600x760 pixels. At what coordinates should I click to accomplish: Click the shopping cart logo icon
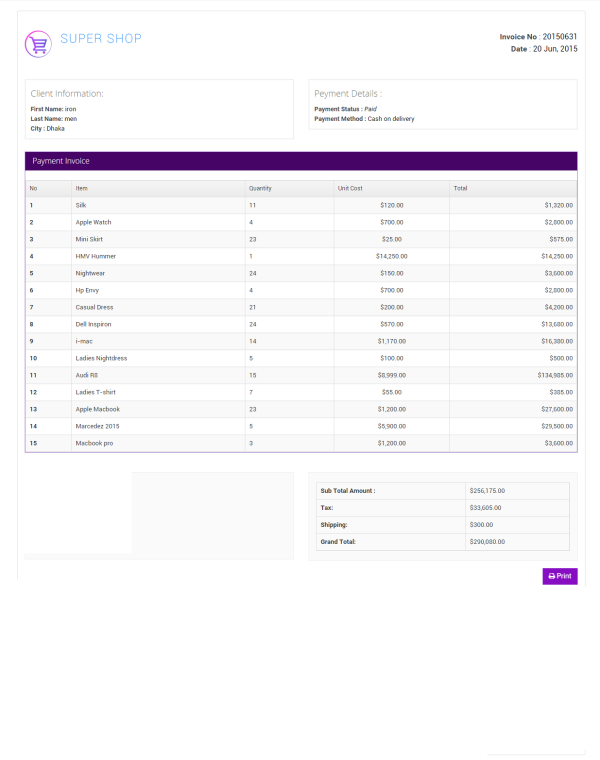38,43
